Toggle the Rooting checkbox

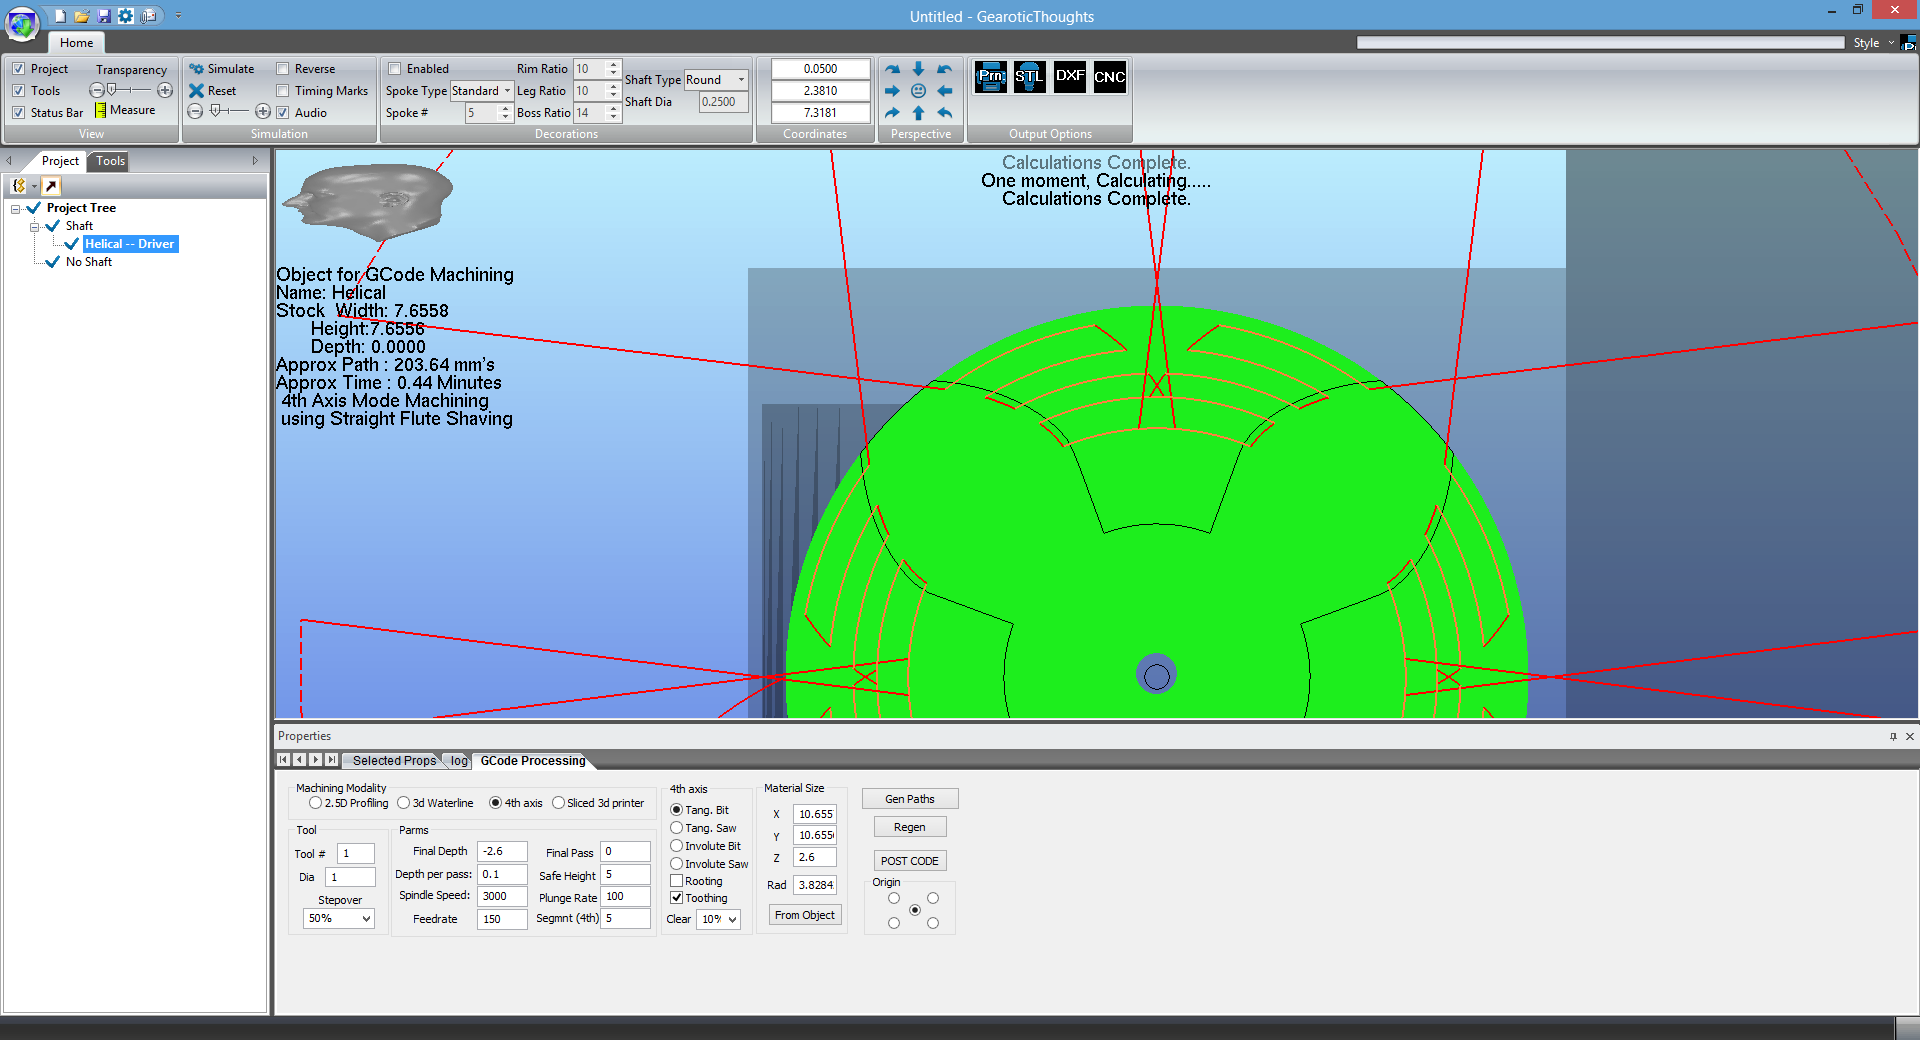pyautogui.click(x=677, y=881)
